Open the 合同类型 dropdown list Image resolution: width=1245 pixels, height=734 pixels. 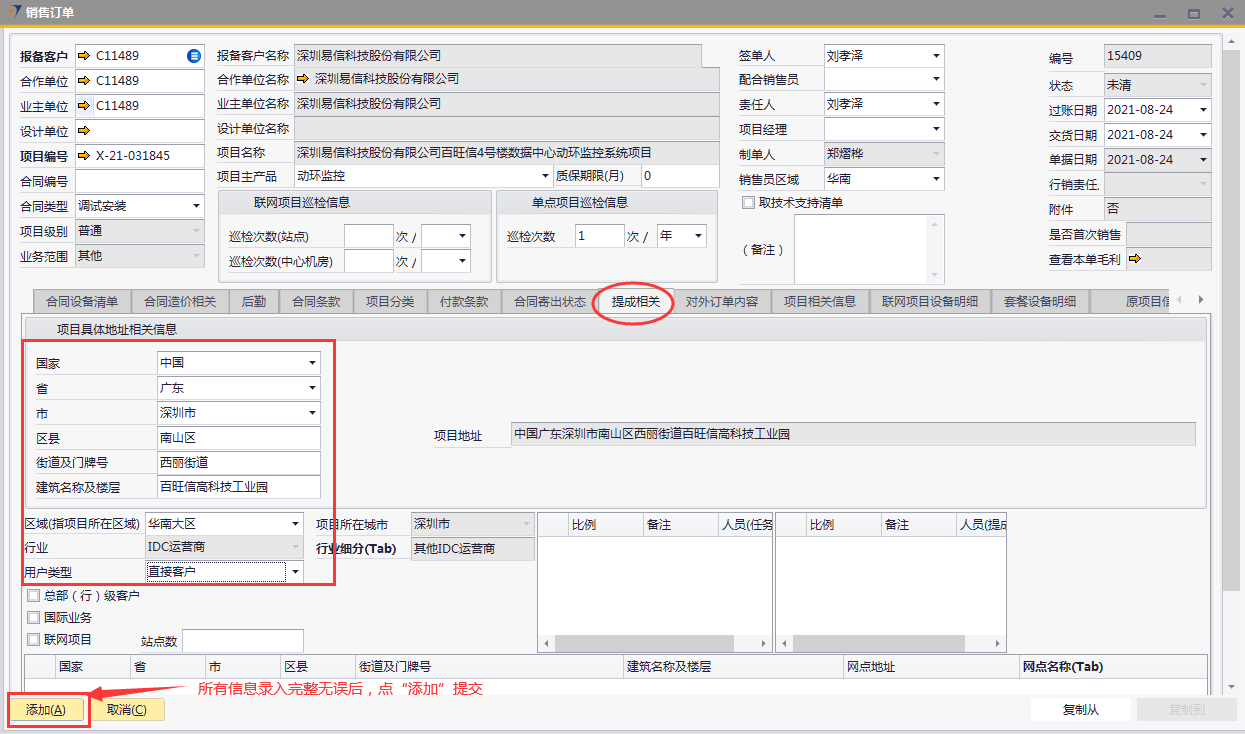click(196, 206)
